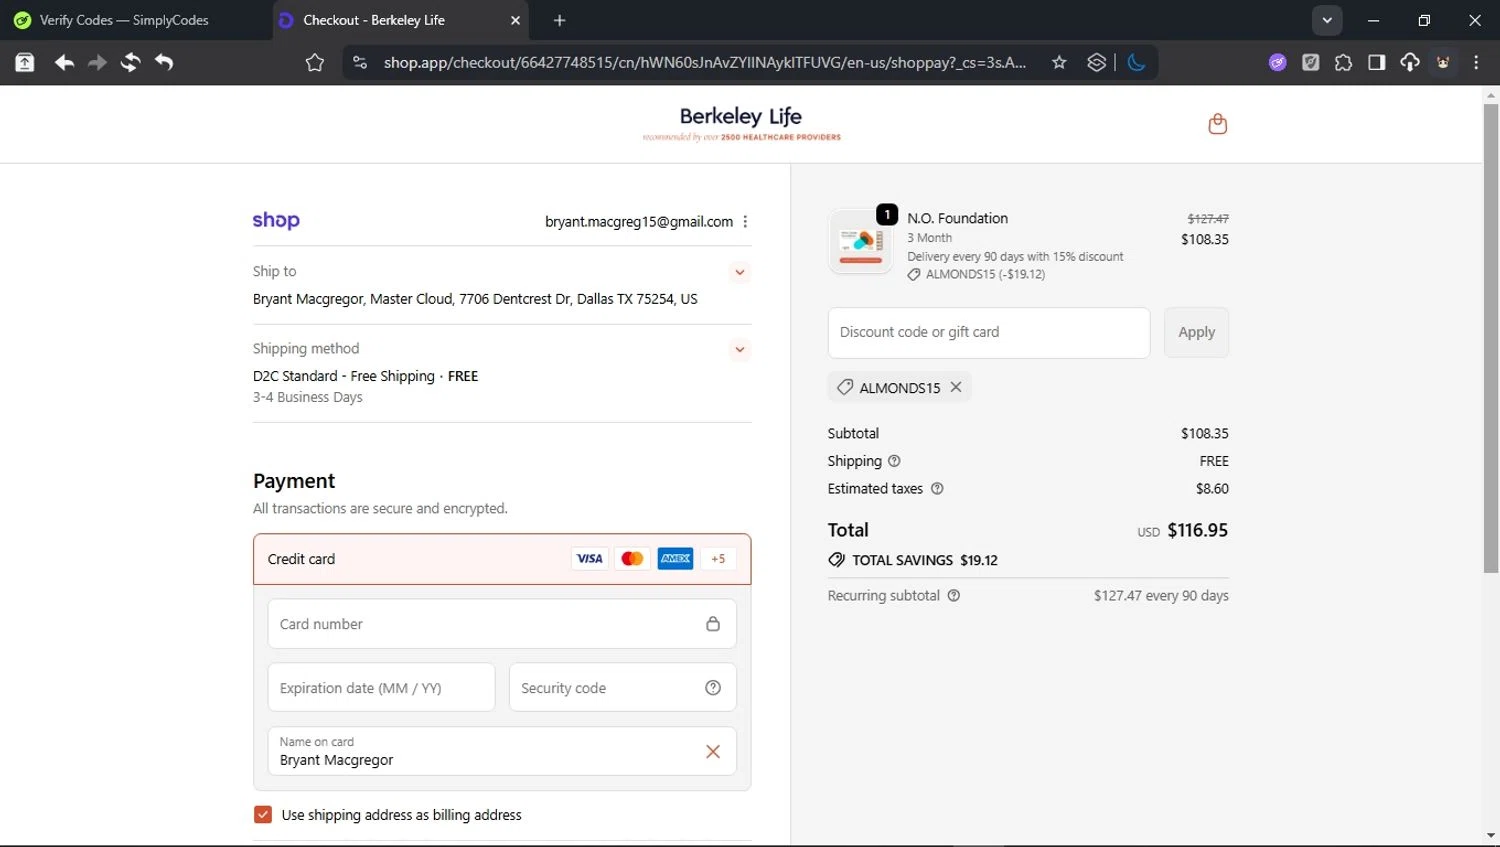The width and height of the screenshot is (1500, 847).
Task: Click the cloud upload icon
Action: pyautogui.click(x=1410, y=63)
